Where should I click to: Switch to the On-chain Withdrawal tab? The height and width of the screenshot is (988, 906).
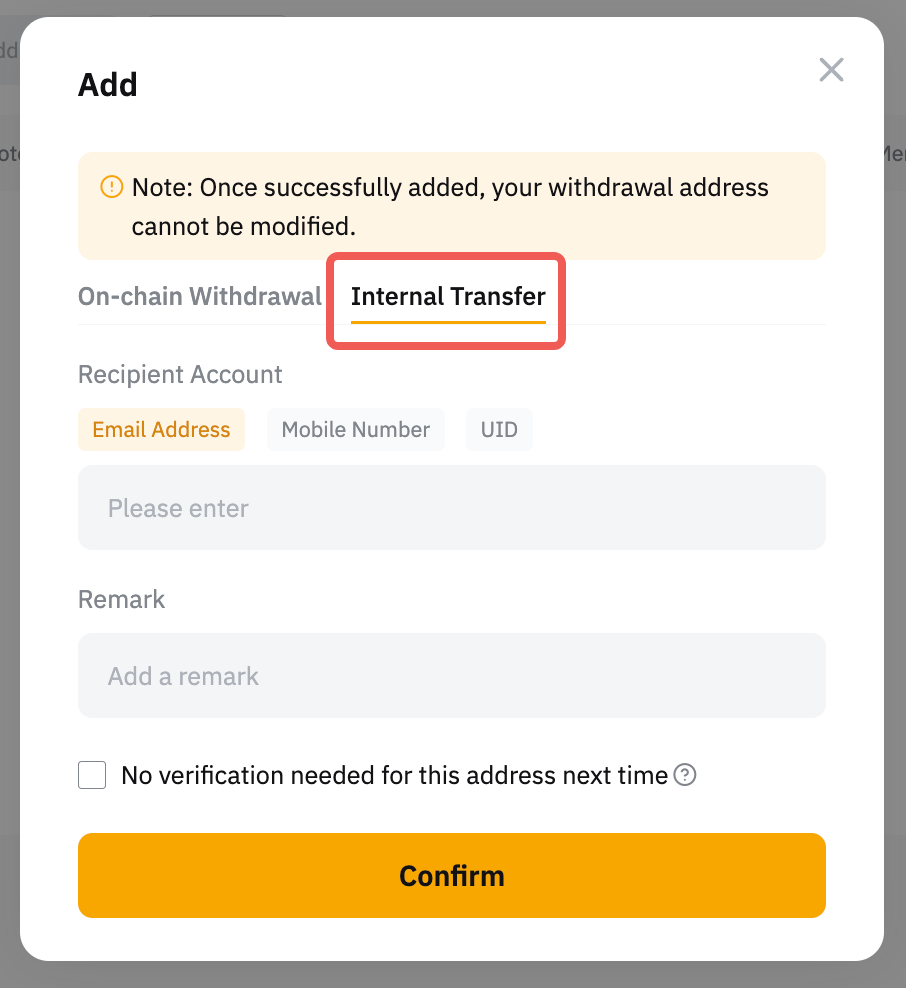pos(200,296)
